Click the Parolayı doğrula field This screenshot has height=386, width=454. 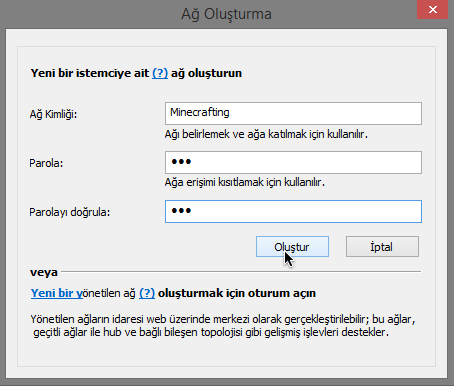click(293, 212)
